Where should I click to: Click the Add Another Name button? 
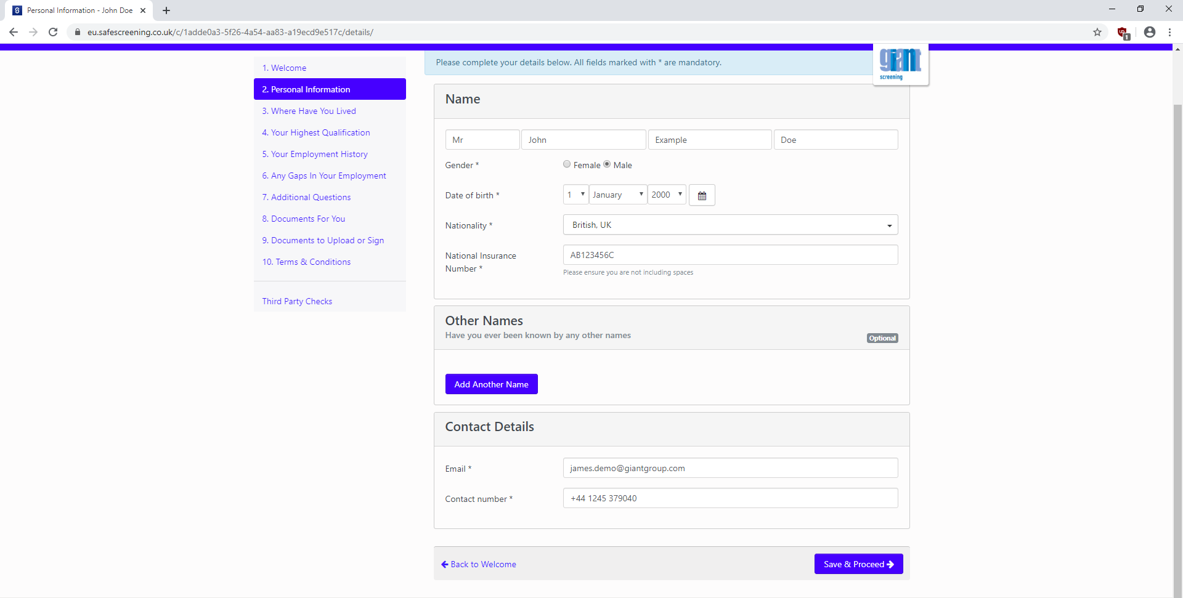click(491, 384)
